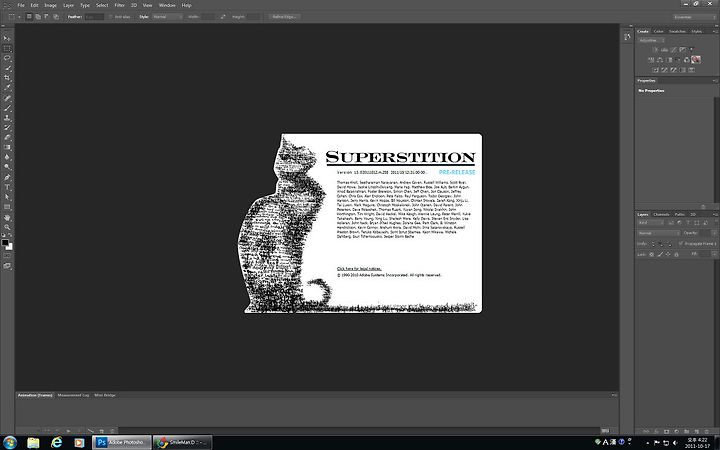Select the Eyedropper tool
Screen dimensions: 720x450
point(7,88)
